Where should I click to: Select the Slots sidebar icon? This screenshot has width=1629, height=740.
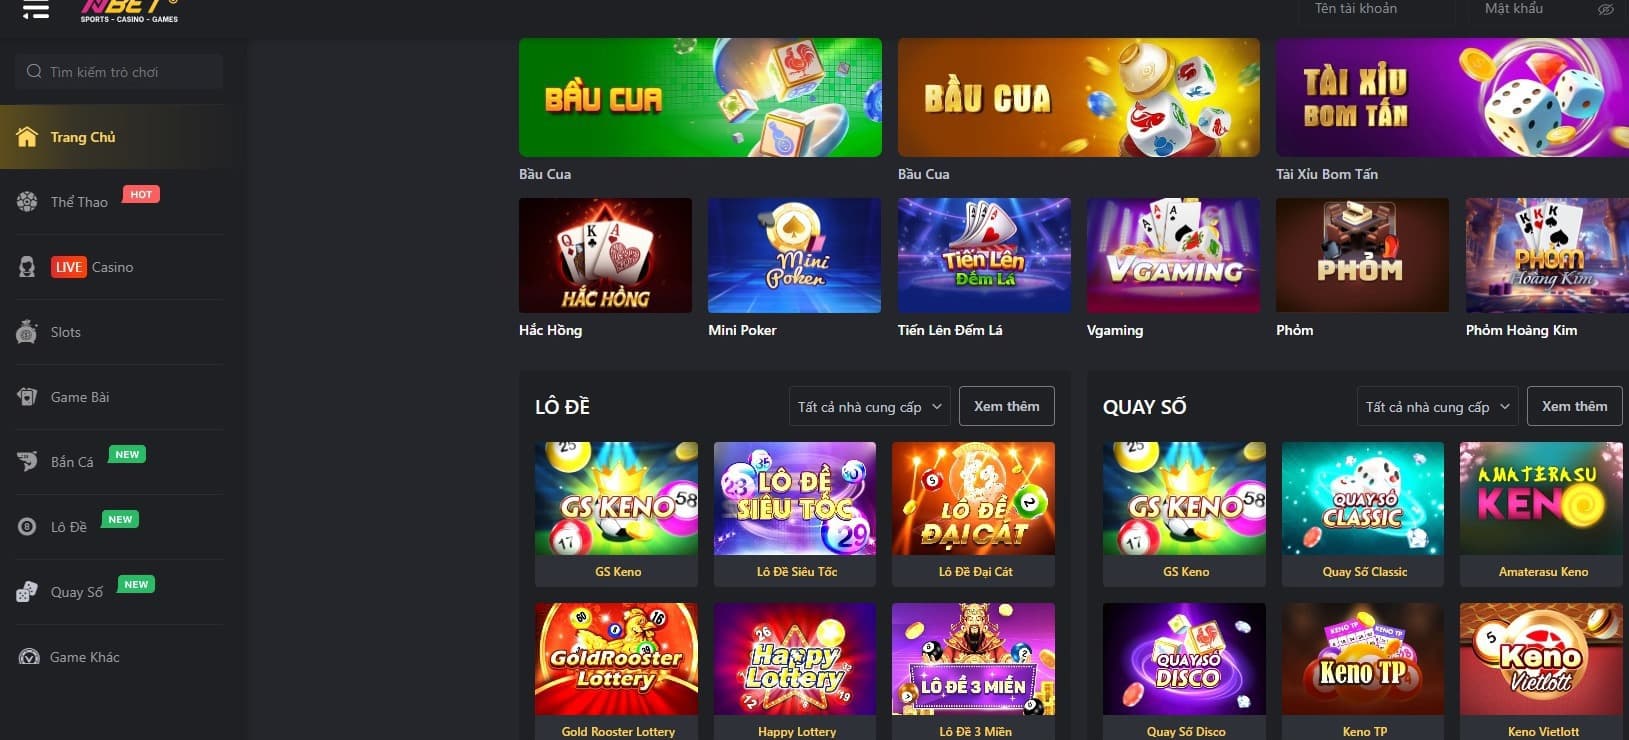pyautogui.click(x=27, y=332)
